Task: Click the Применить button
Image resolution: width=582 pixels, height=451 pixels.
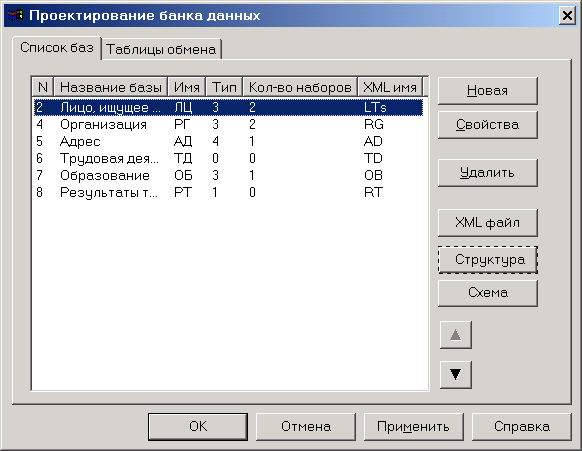Action: click(x=413, y=427)
